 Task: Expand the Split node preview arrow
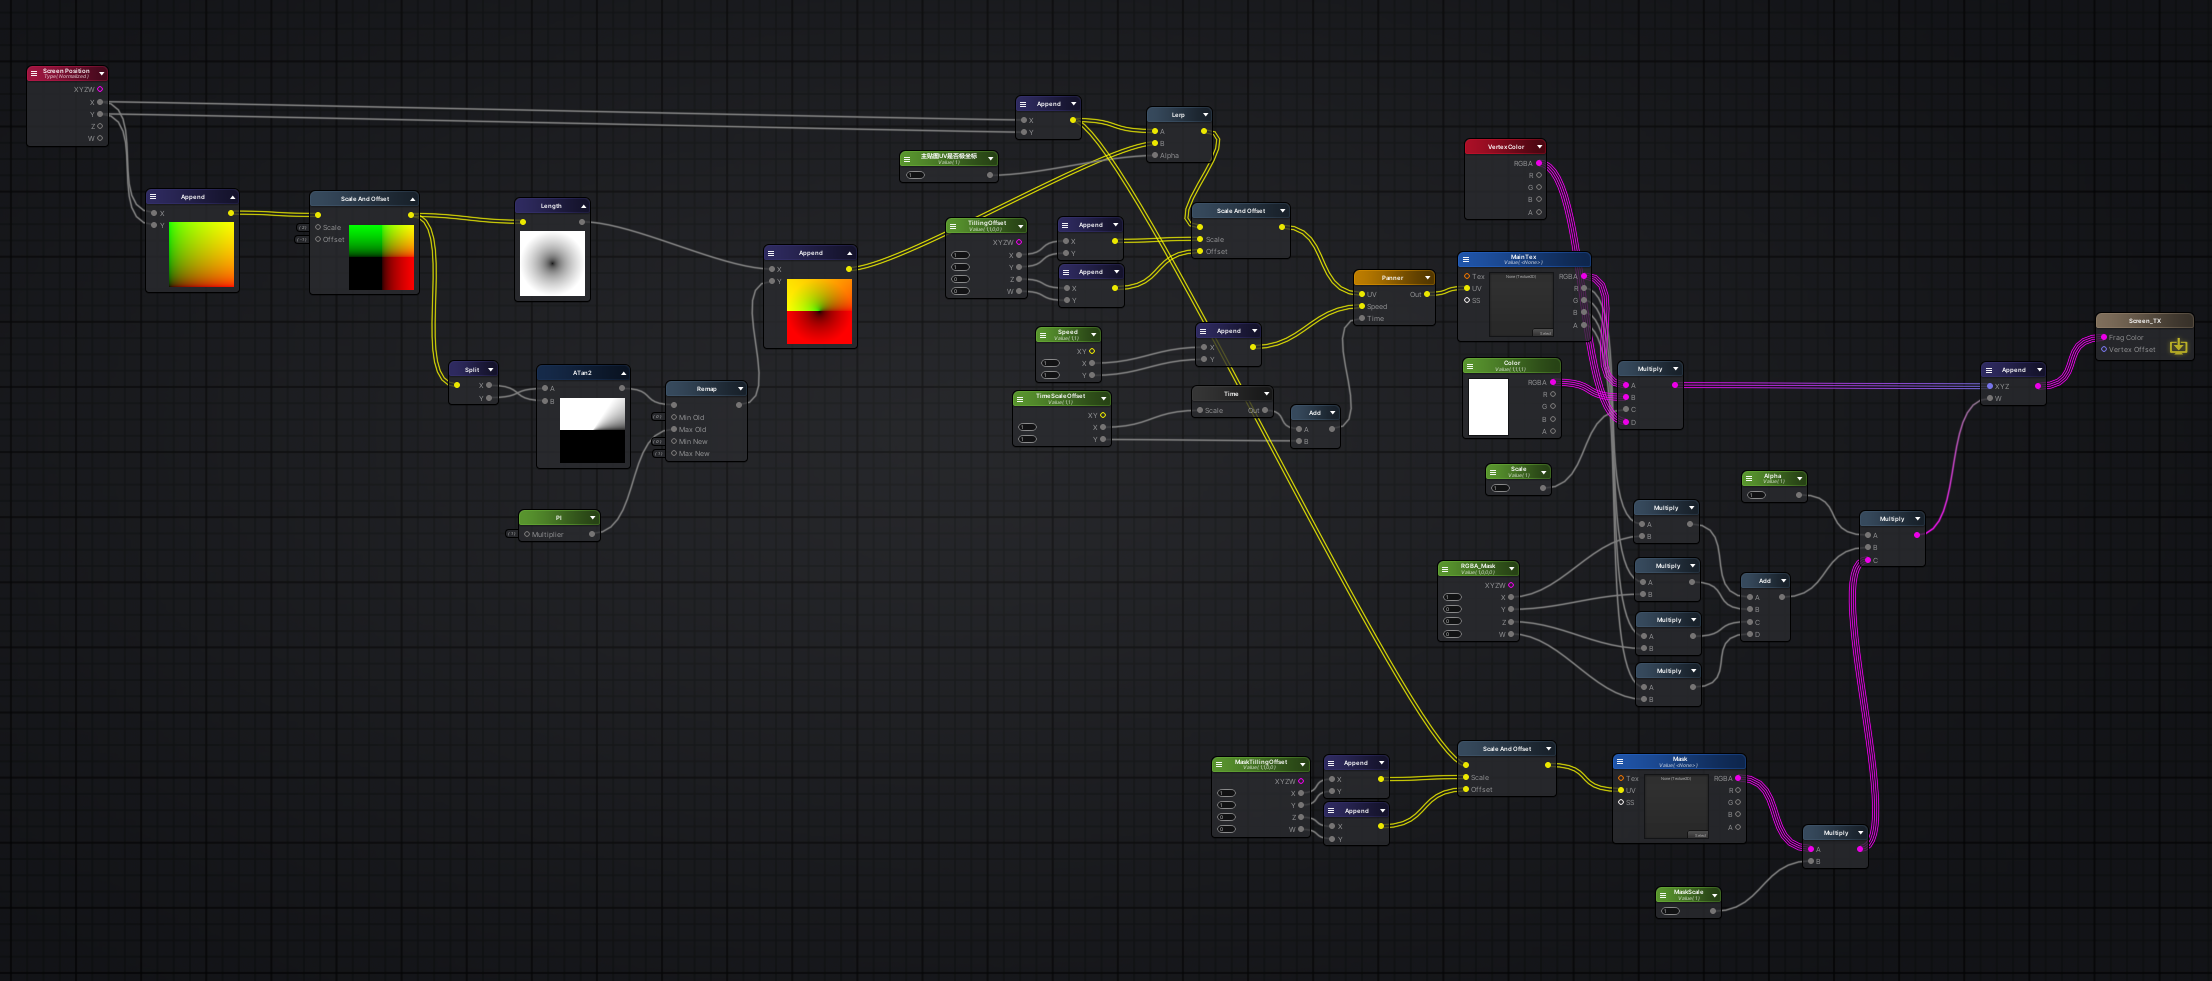(x=490, y=370)
